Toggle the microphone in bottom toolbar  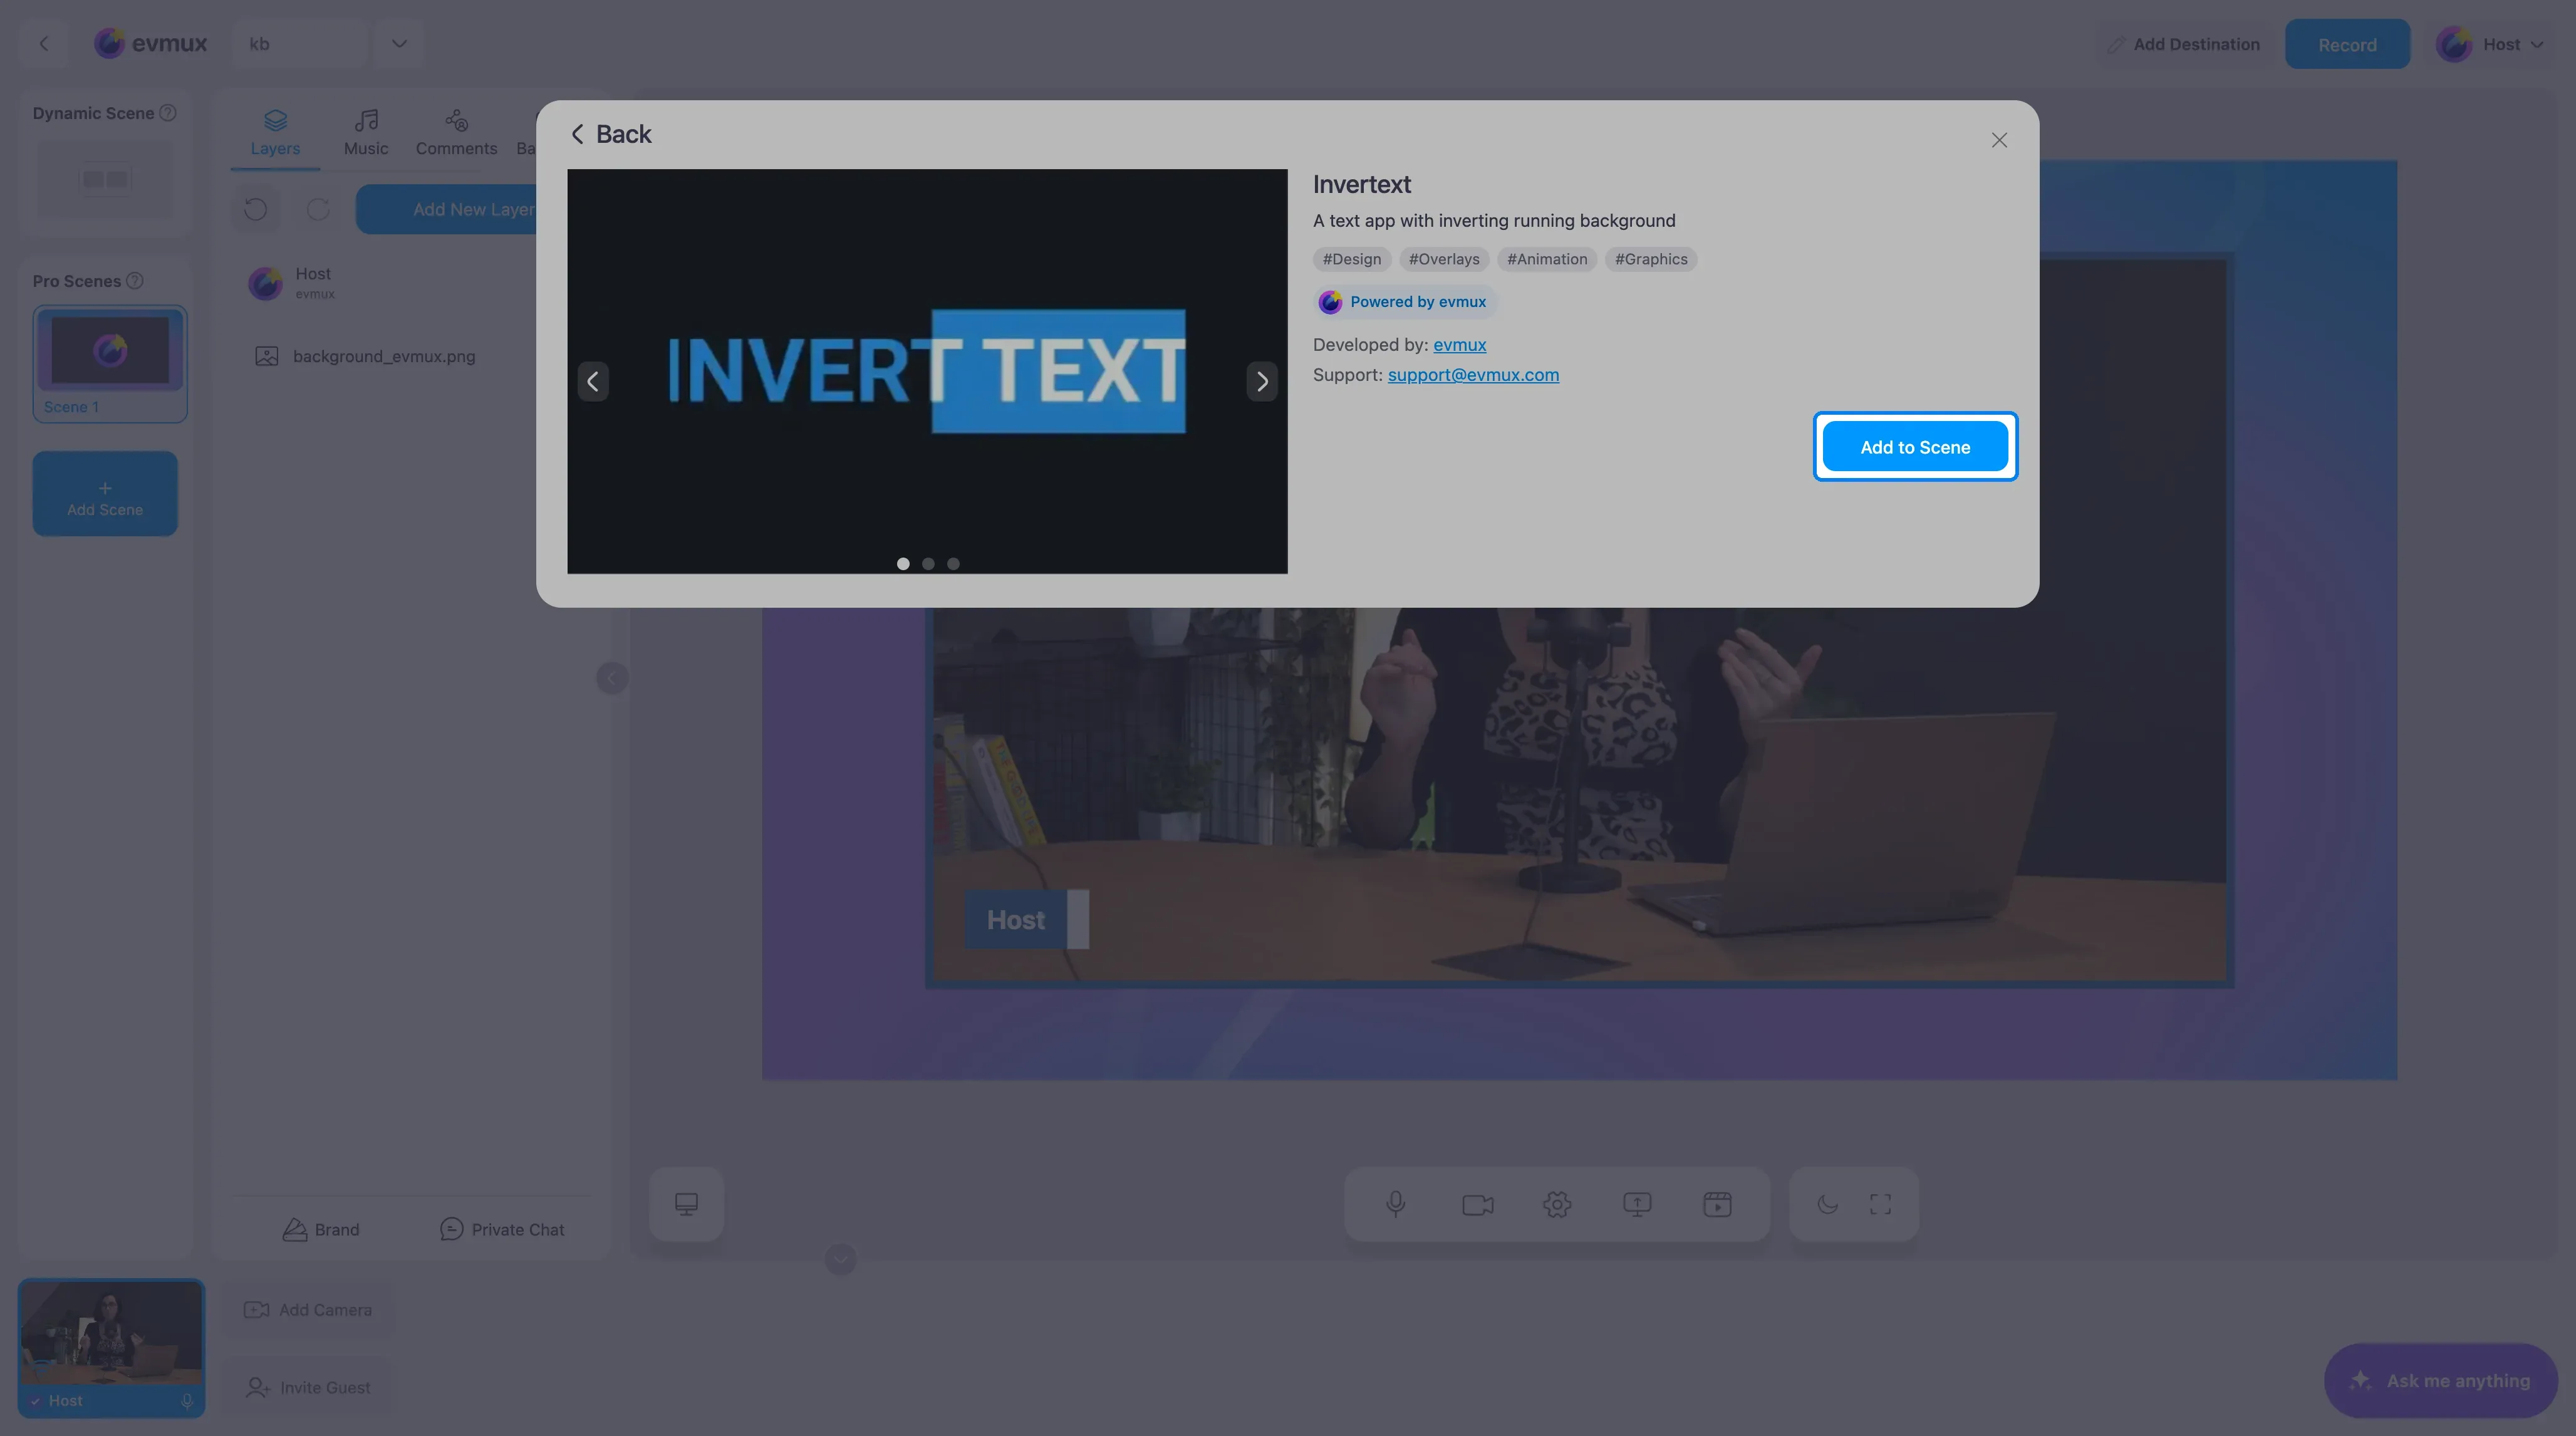[x=1396, y=1204]
